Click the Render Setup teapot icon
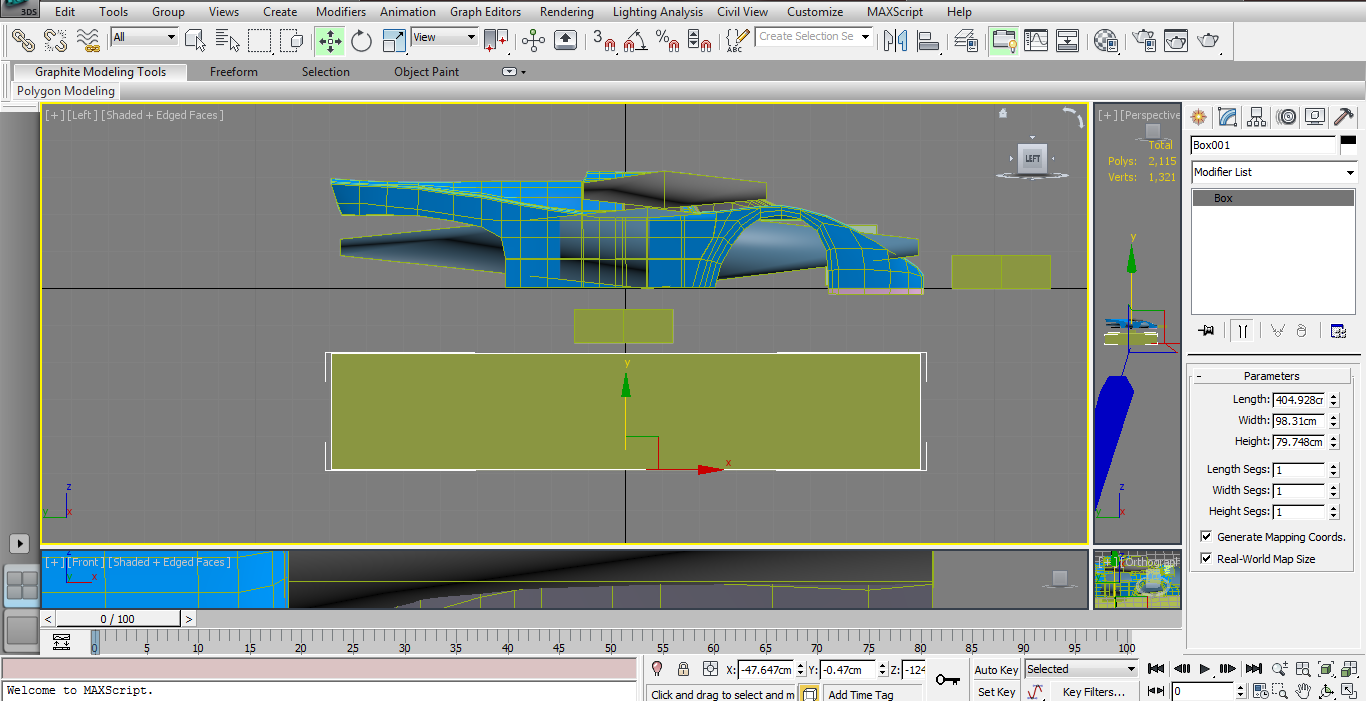The width and height of the screenshot is (1366, 701). coord(1145,40)
